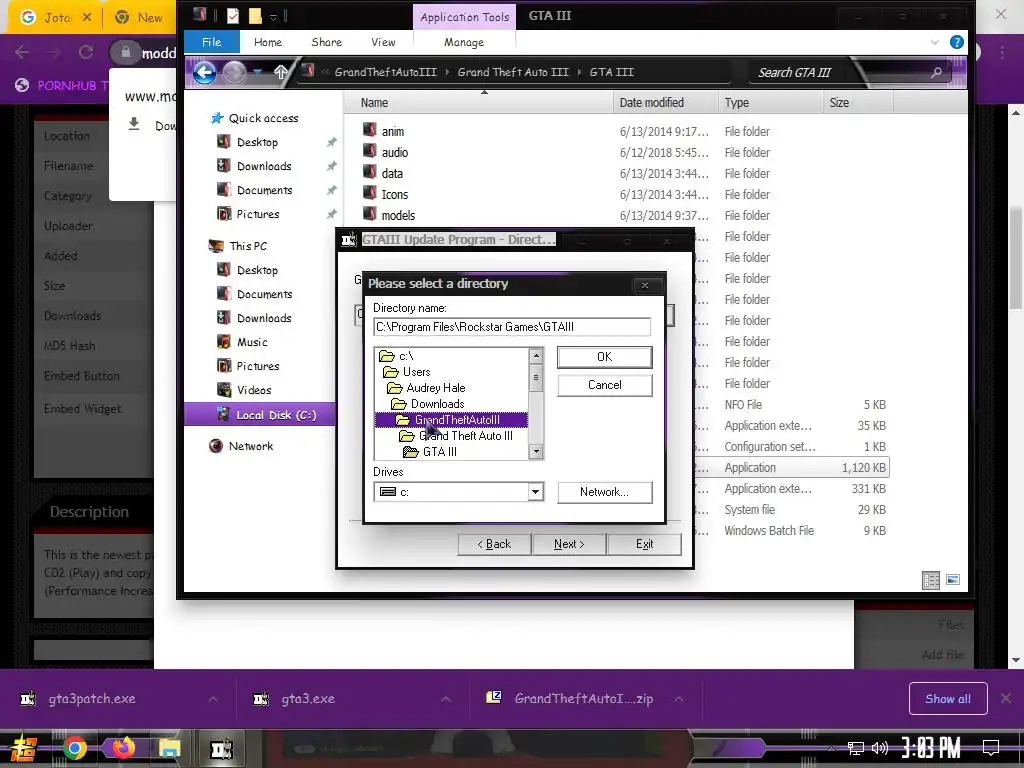Open the notification center icon
Image resolution: width=1024 pixels, height=768 pixels.
tap(991, 748)
